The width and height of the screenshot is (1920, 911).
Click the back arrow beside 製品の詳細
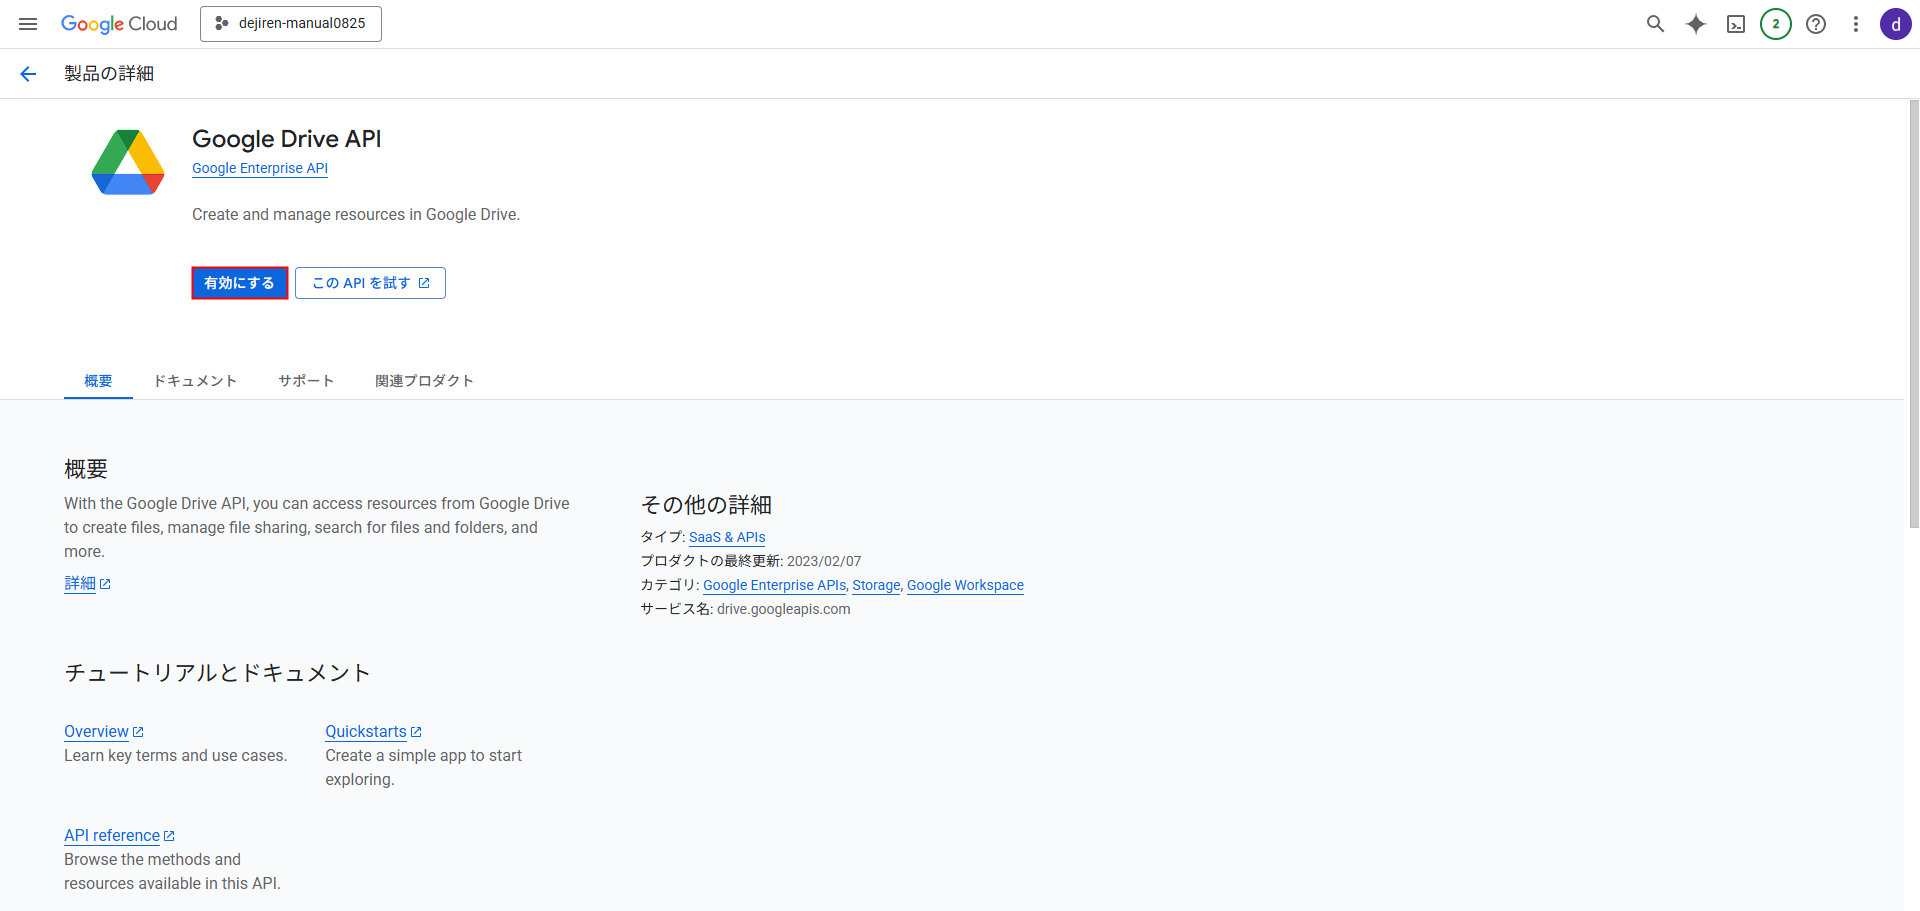[28, 74]
